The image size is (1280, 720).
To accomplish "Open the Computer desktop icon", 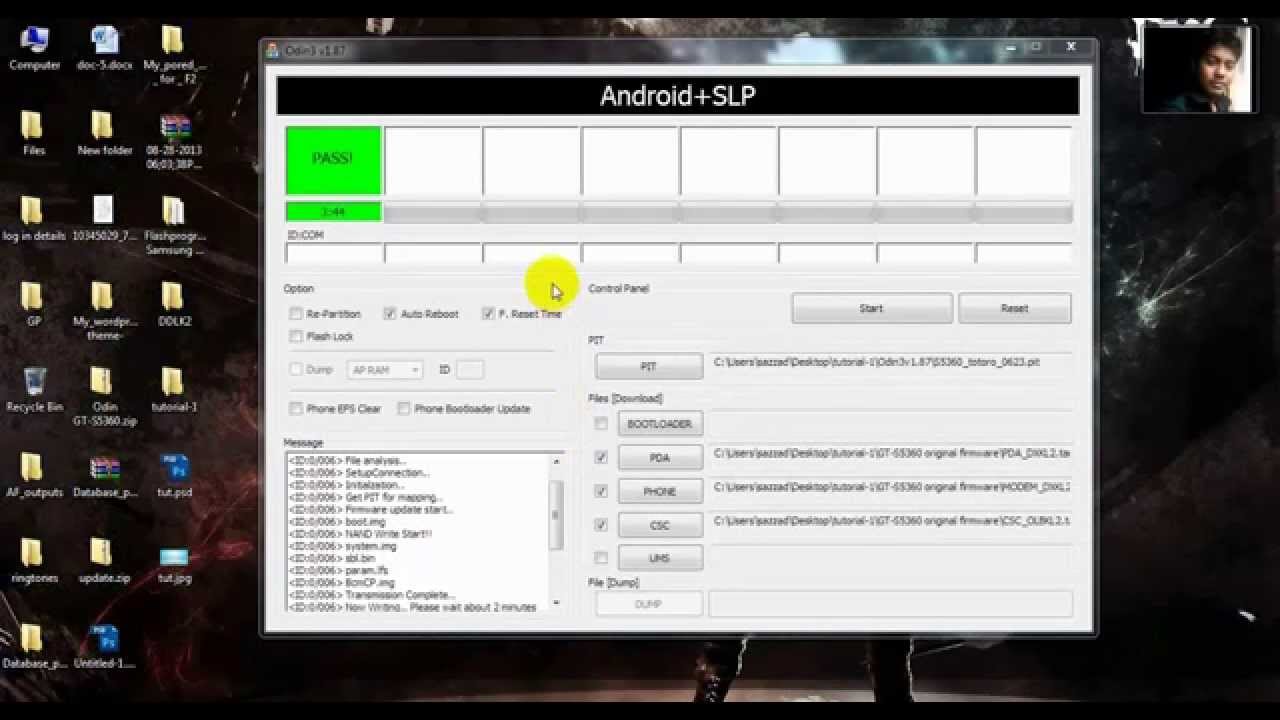I will (x=34, y=48).
